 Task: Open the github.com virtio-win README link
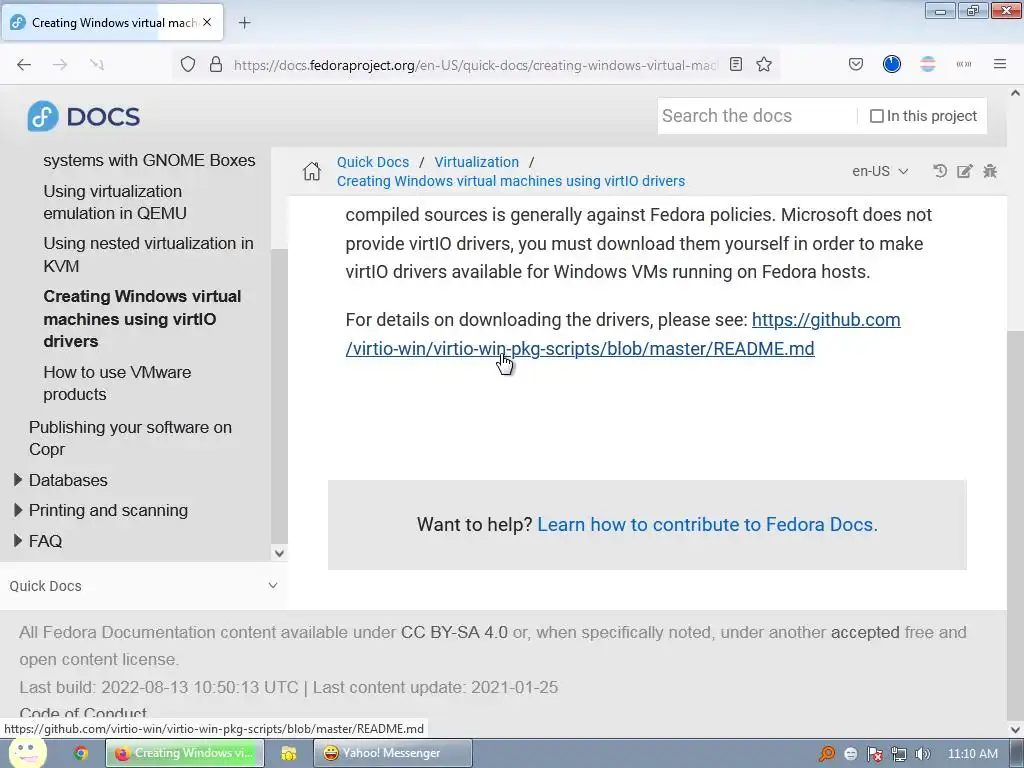(x=580, y=349)
